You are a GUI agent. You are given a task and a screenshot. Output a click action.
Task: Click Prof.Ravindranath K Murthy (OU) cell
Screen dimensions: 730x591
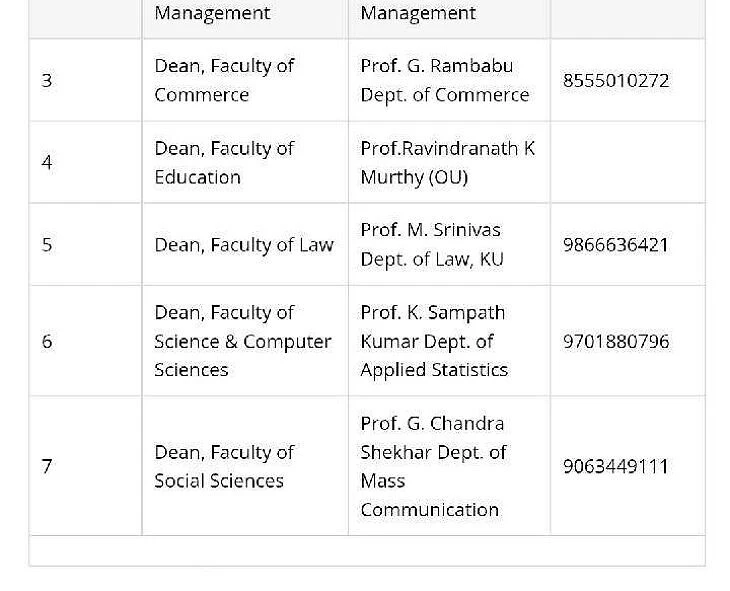click(449, 163)
